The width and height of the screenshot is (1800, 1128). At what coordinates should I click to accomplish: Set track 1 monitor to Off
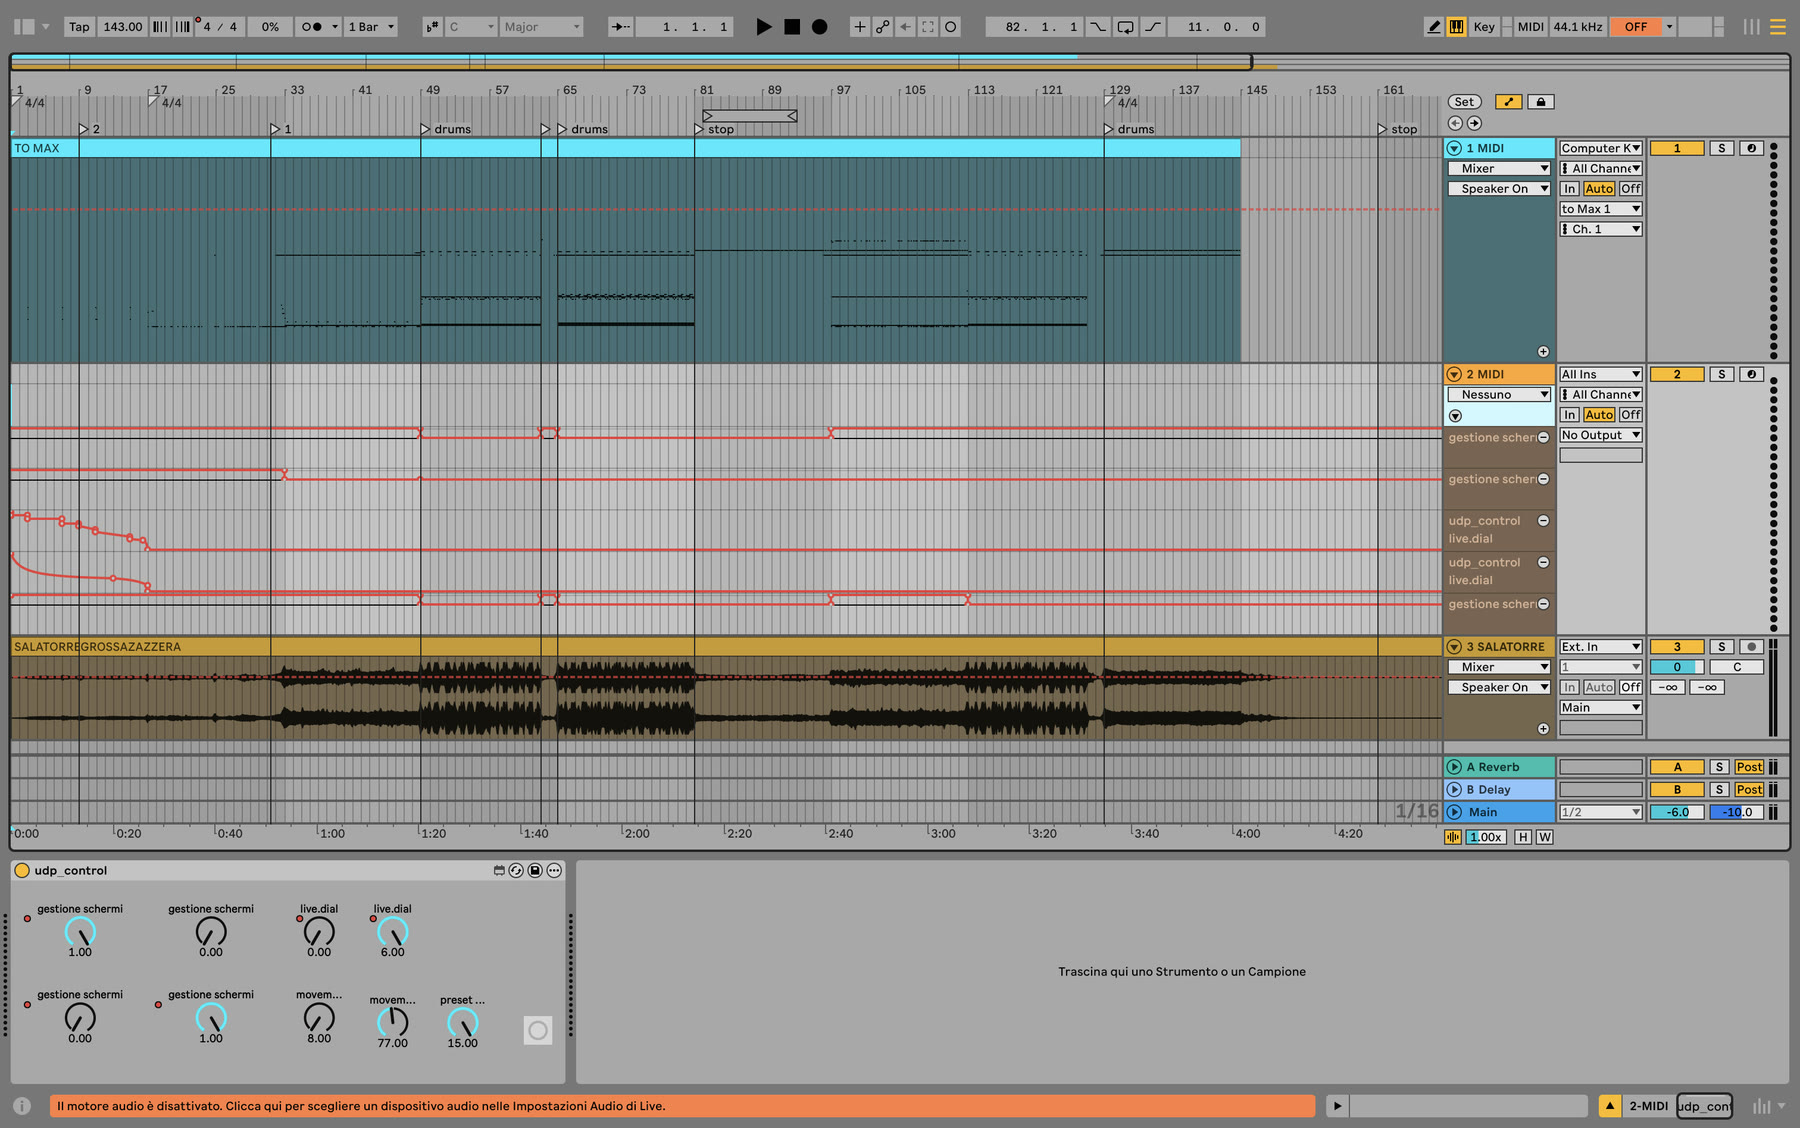(1631, 188)
